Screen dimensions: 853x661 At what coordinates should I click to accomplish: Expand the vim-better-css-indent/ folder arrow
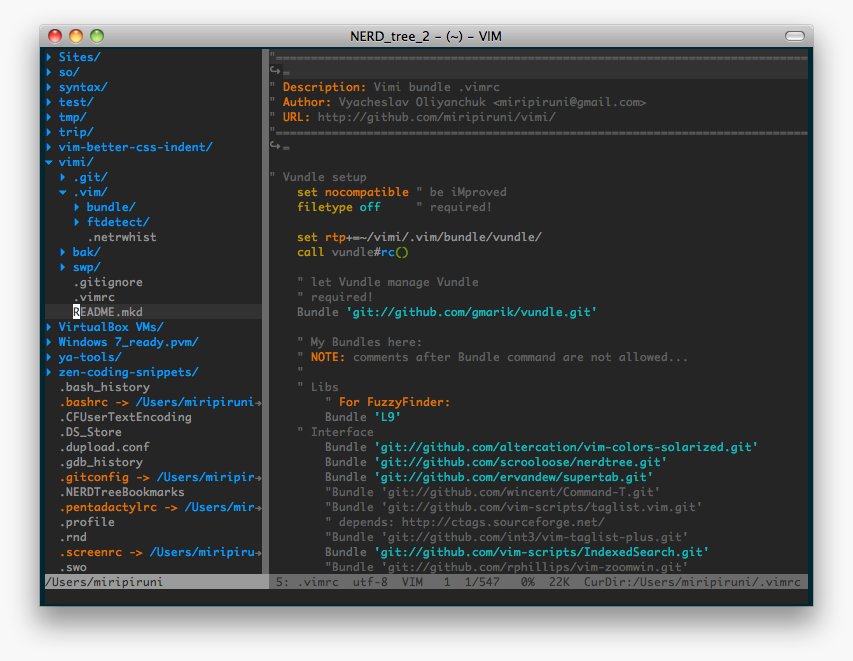pyautogui.click(x=49, y=147)
